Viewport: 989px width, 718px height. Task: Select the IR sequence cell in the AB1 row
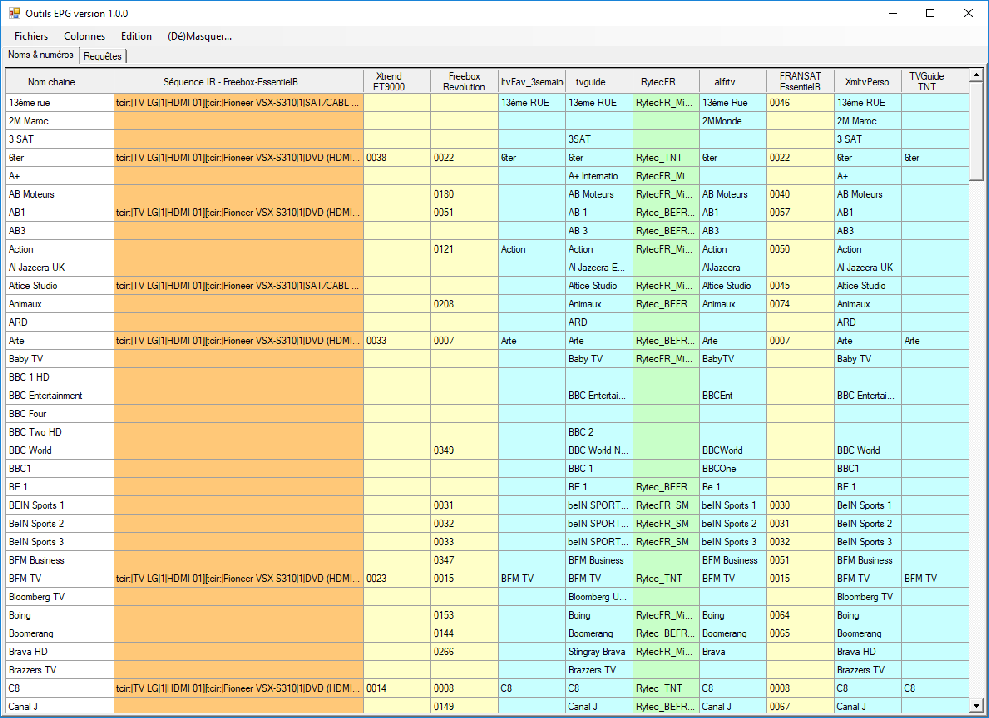pyautogui.click(x=239, y=213)
